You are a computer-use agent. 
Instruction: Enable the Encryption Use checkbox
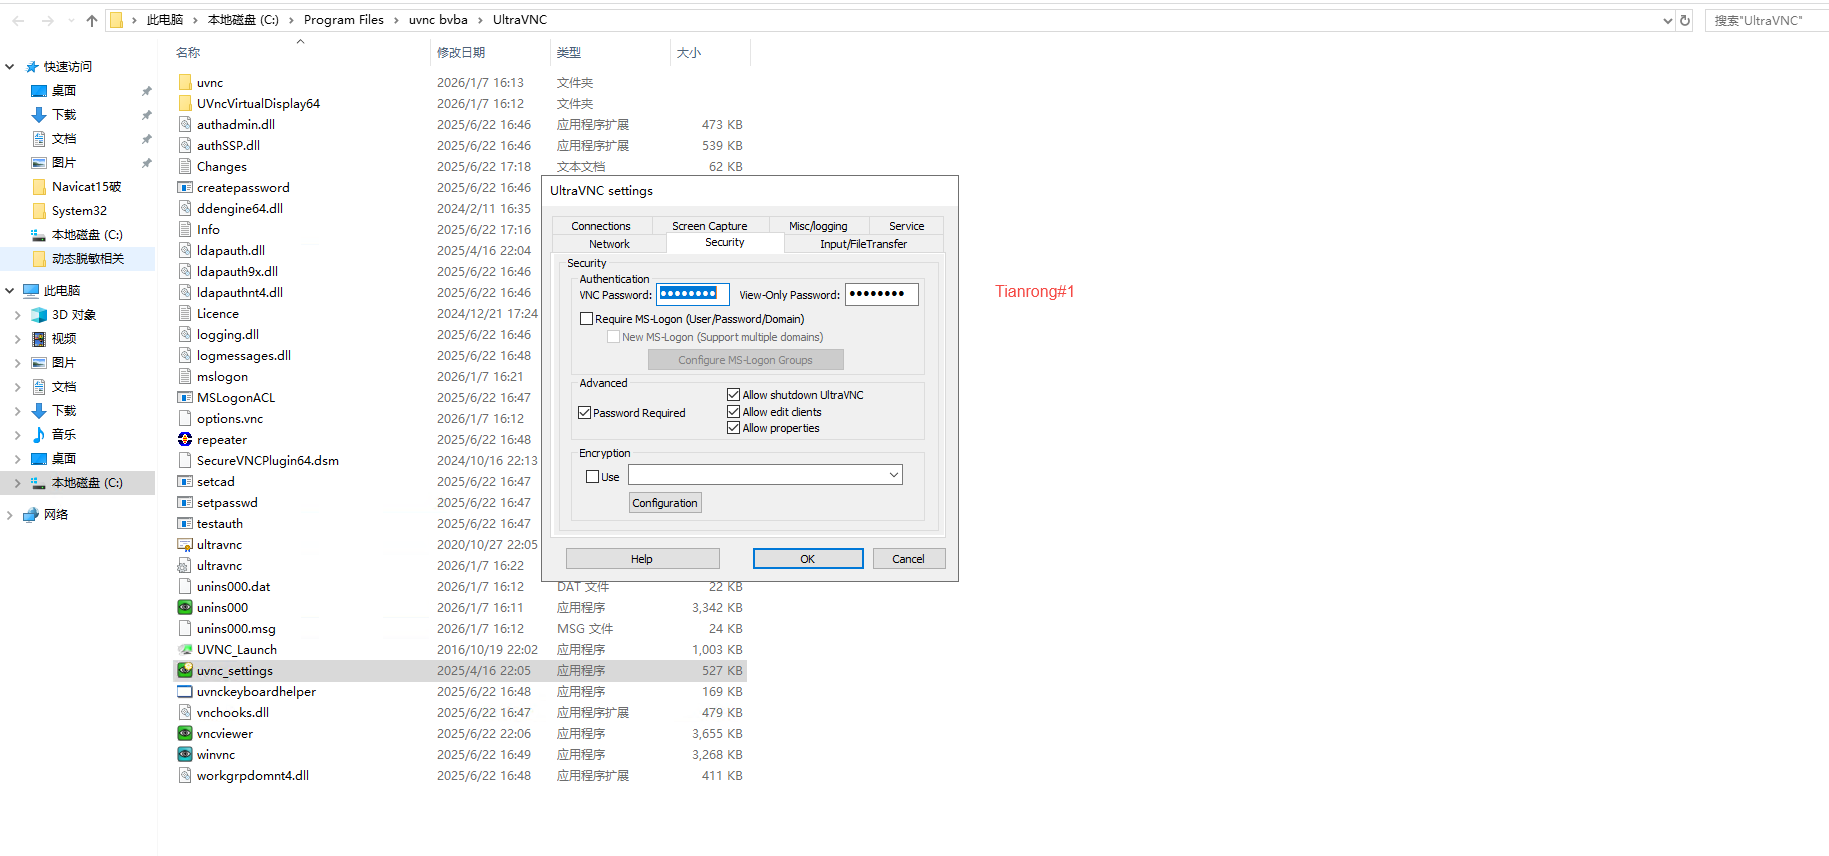tap(593, 477)
